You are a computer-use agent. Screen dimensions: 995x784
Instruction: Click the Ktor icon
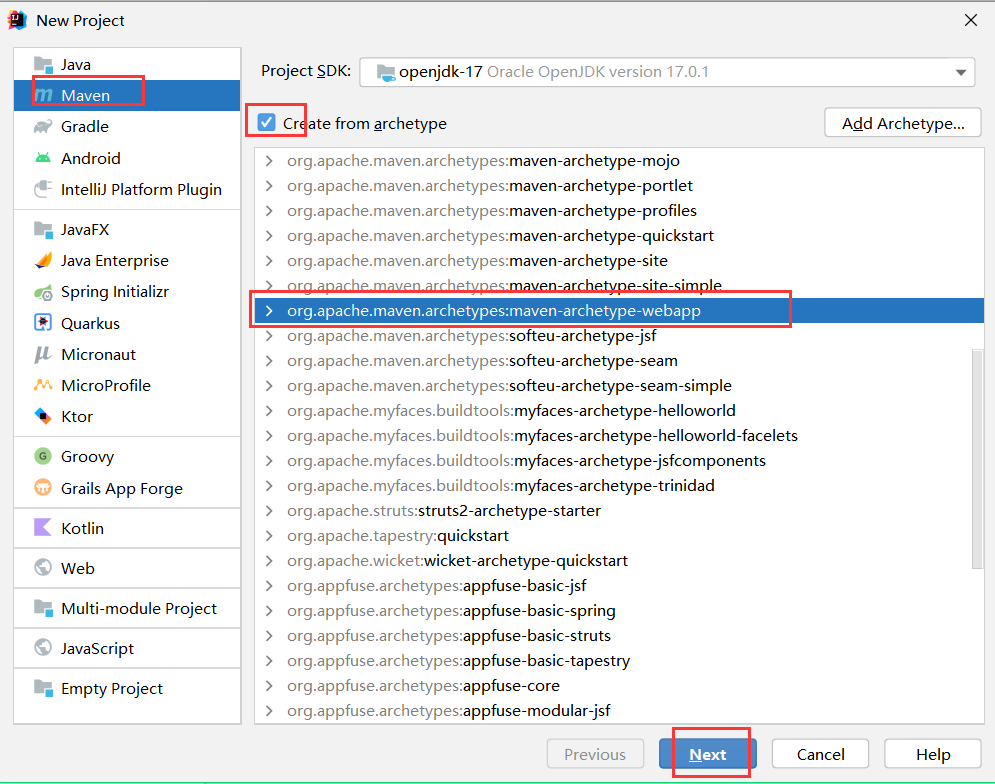point(43,416)
